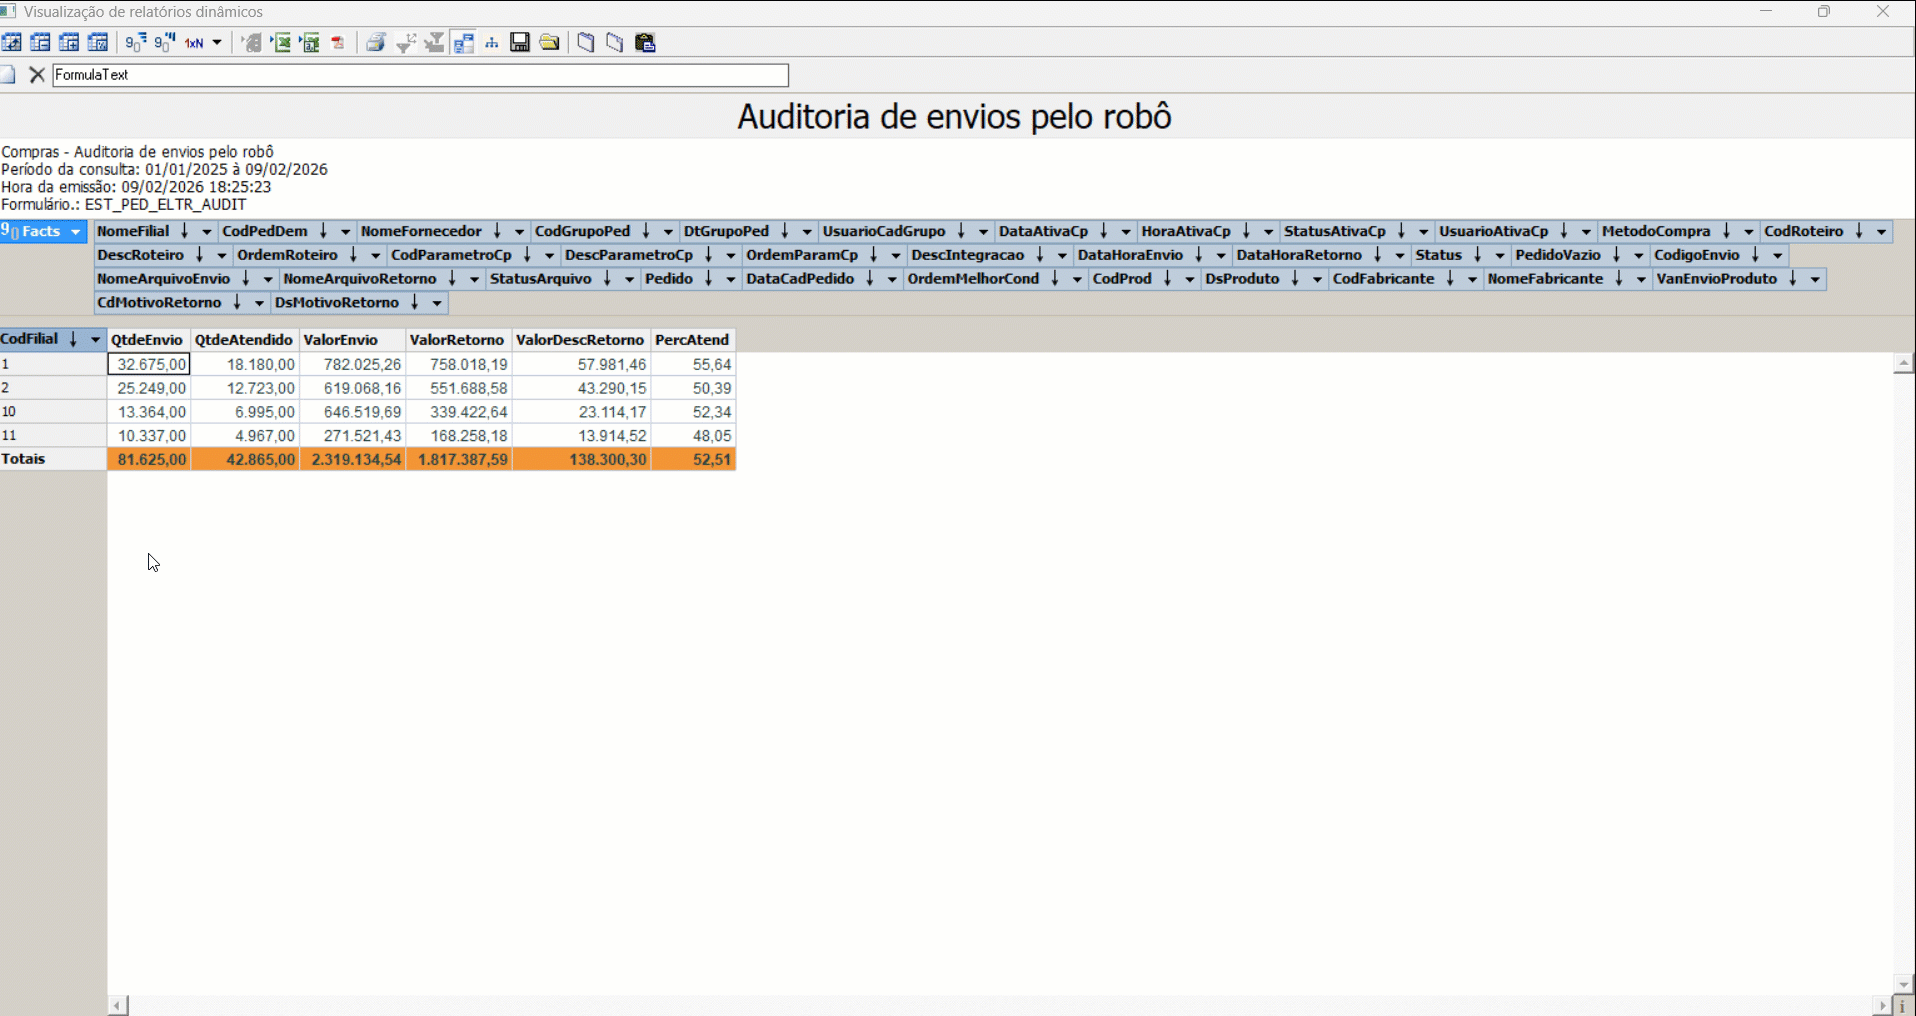
Task: Click the printer icon in toolbar
Action: pos(376,43)
